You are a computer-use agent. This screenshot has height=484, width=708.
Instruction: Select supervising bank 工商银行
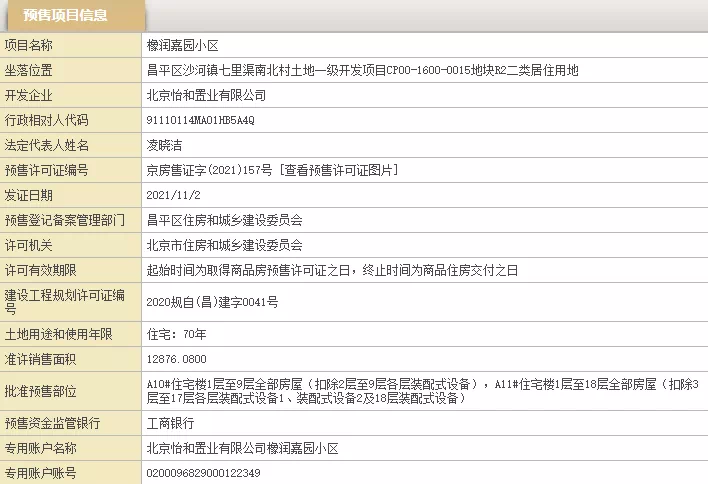[x=170, y=423]
